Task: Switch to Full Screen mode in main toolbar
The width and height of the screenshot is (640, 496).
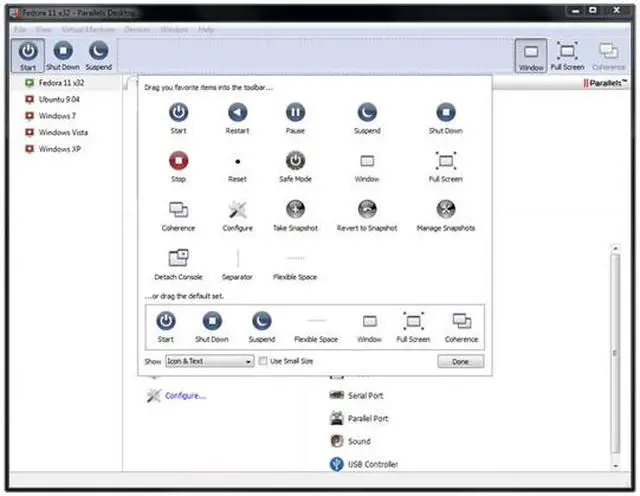Action: (x=567, y=56)
